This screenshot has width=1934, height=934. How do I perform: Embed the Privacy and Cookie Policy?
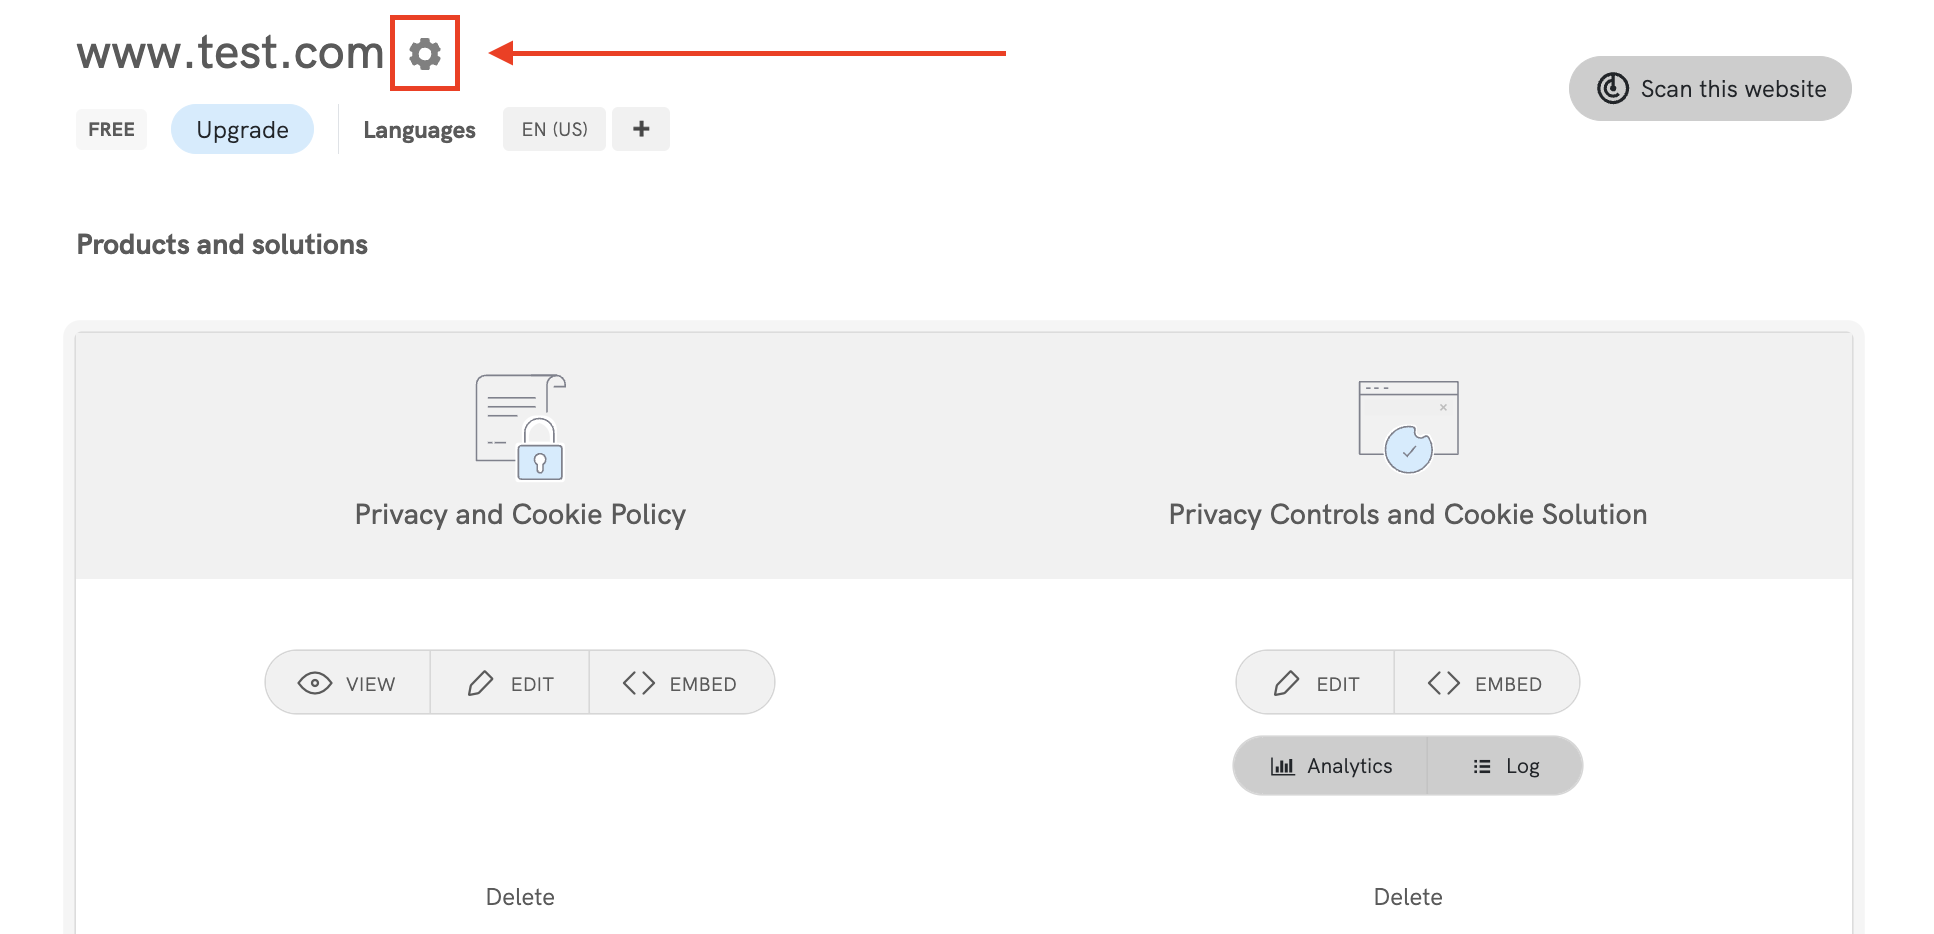[x=681, y=683]
